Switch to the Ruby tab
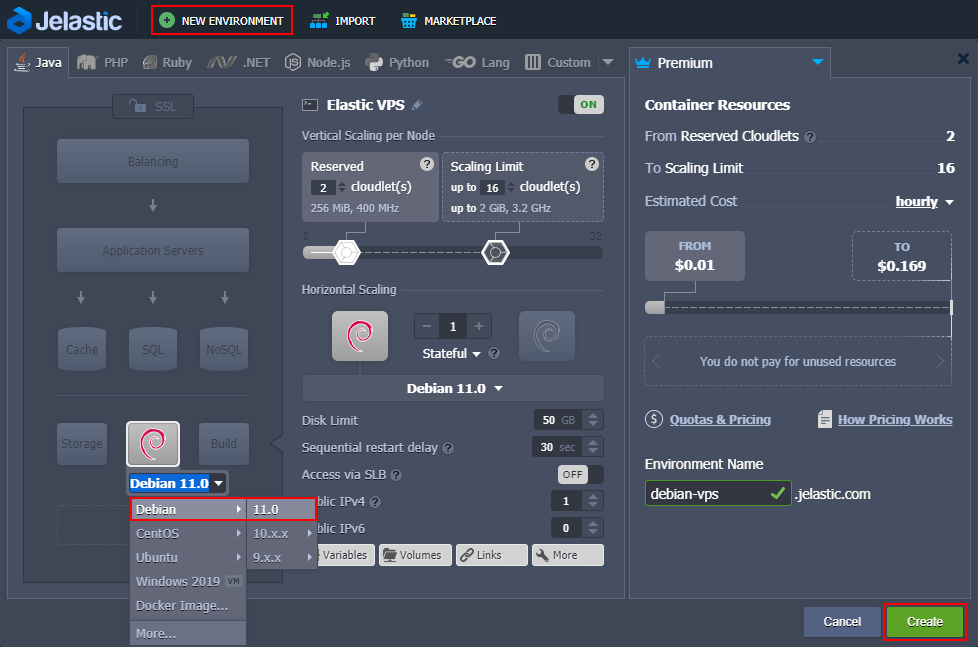This screenshot has width=978, height=647. 167,62
